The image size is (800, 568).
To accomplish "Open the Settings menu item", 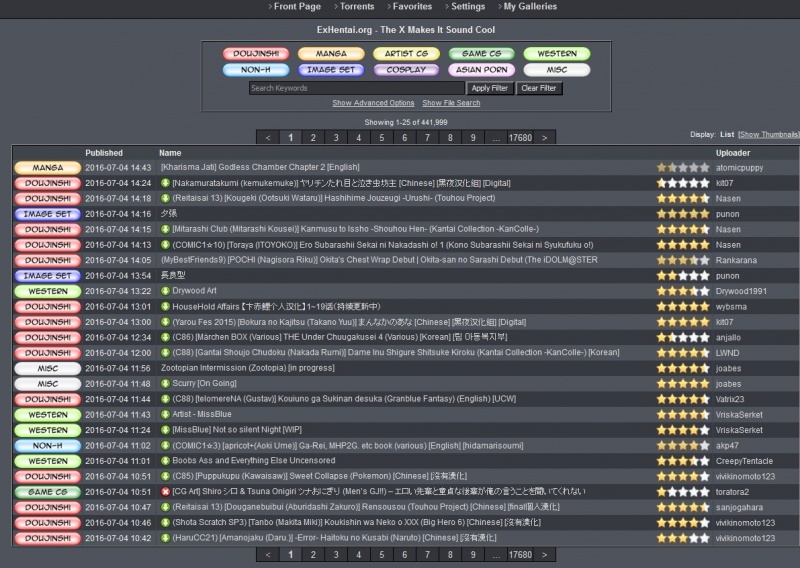I will (x=468, y=7).
